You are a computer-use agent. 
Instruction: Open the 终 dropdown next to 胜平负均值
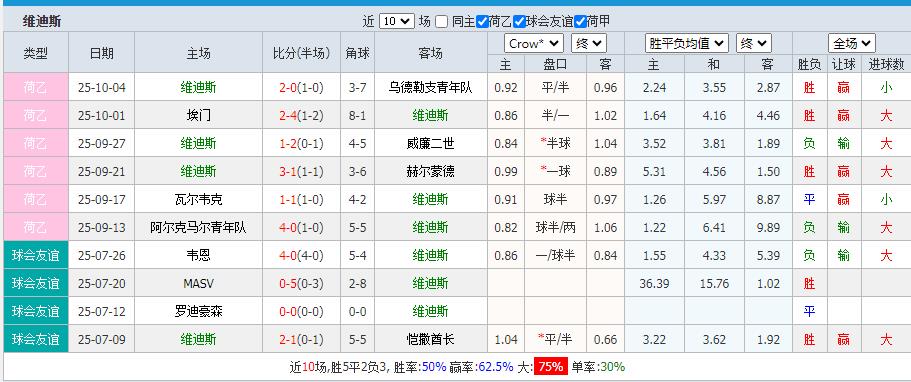click(x=754, y=44)
